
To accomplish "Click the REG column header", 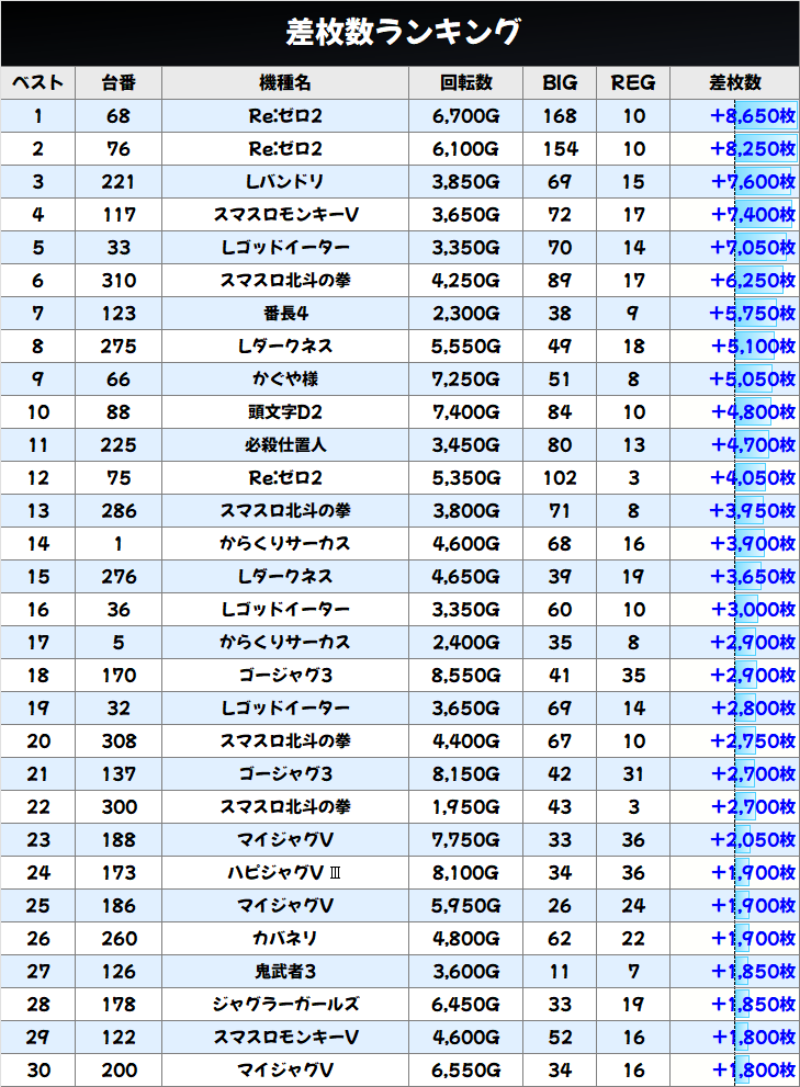I will (633, 83).
